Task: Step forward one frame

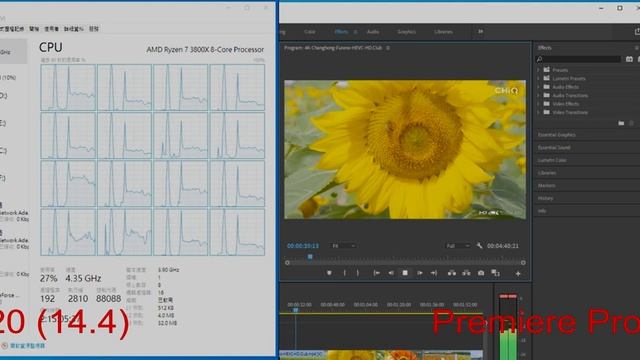Action: click(419, 273)
